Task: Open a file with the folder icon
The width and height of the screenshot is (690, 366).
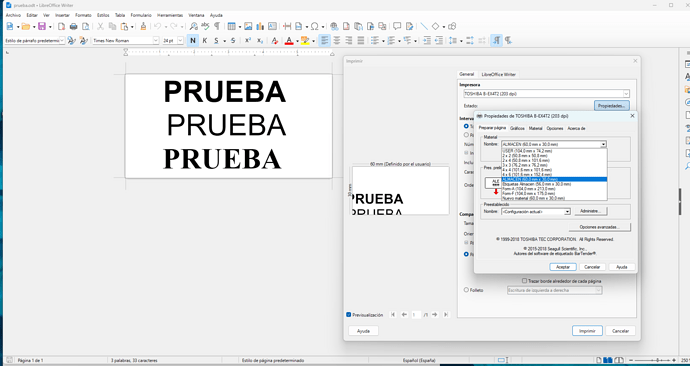Action: point(26,26)
